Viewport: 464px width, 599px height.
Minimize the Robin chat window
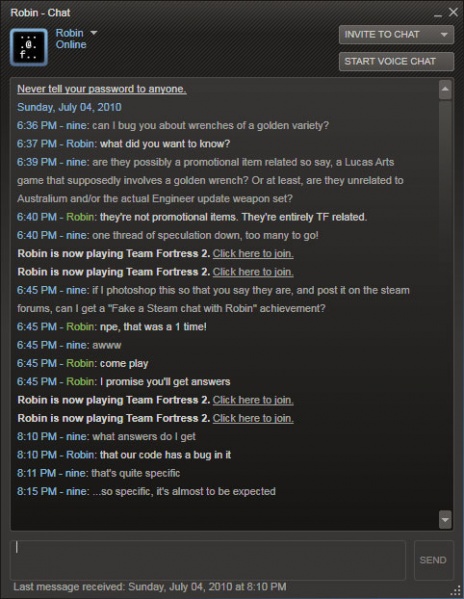click(438, 15)
